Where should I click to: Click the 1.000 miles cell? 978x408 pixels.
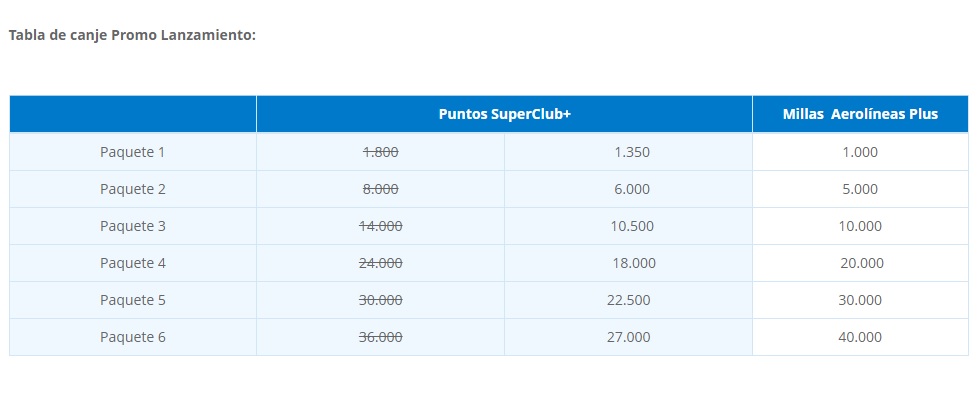[860, 152]
